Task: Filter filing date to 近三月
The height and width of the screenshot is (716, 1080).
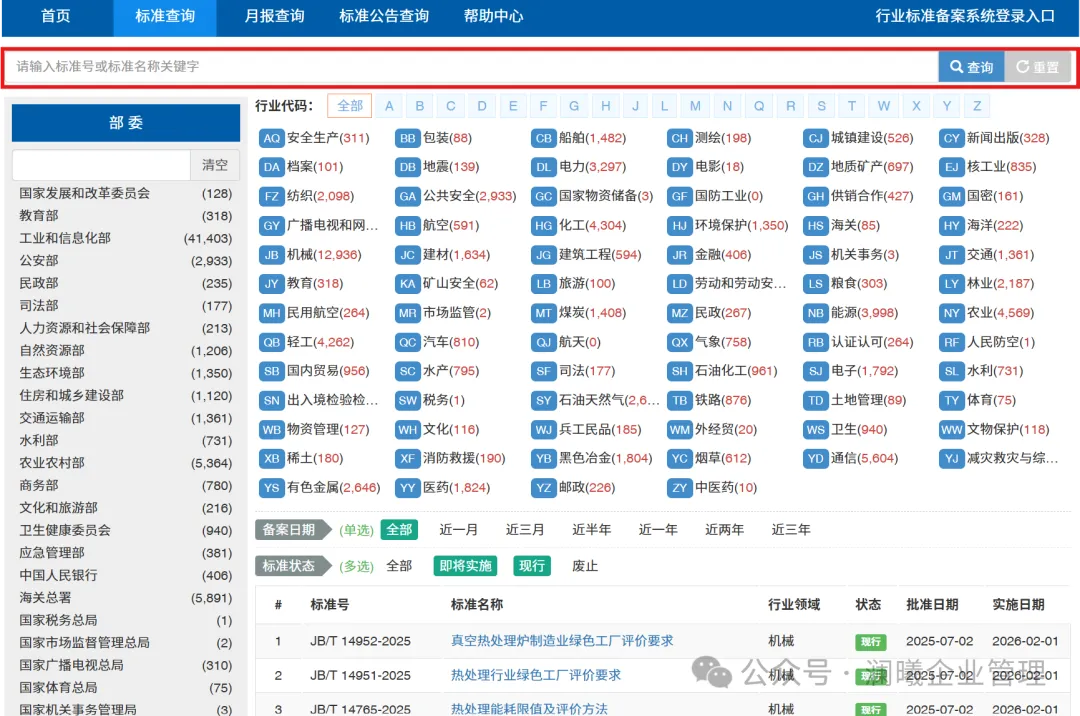Action: (525, 529)
